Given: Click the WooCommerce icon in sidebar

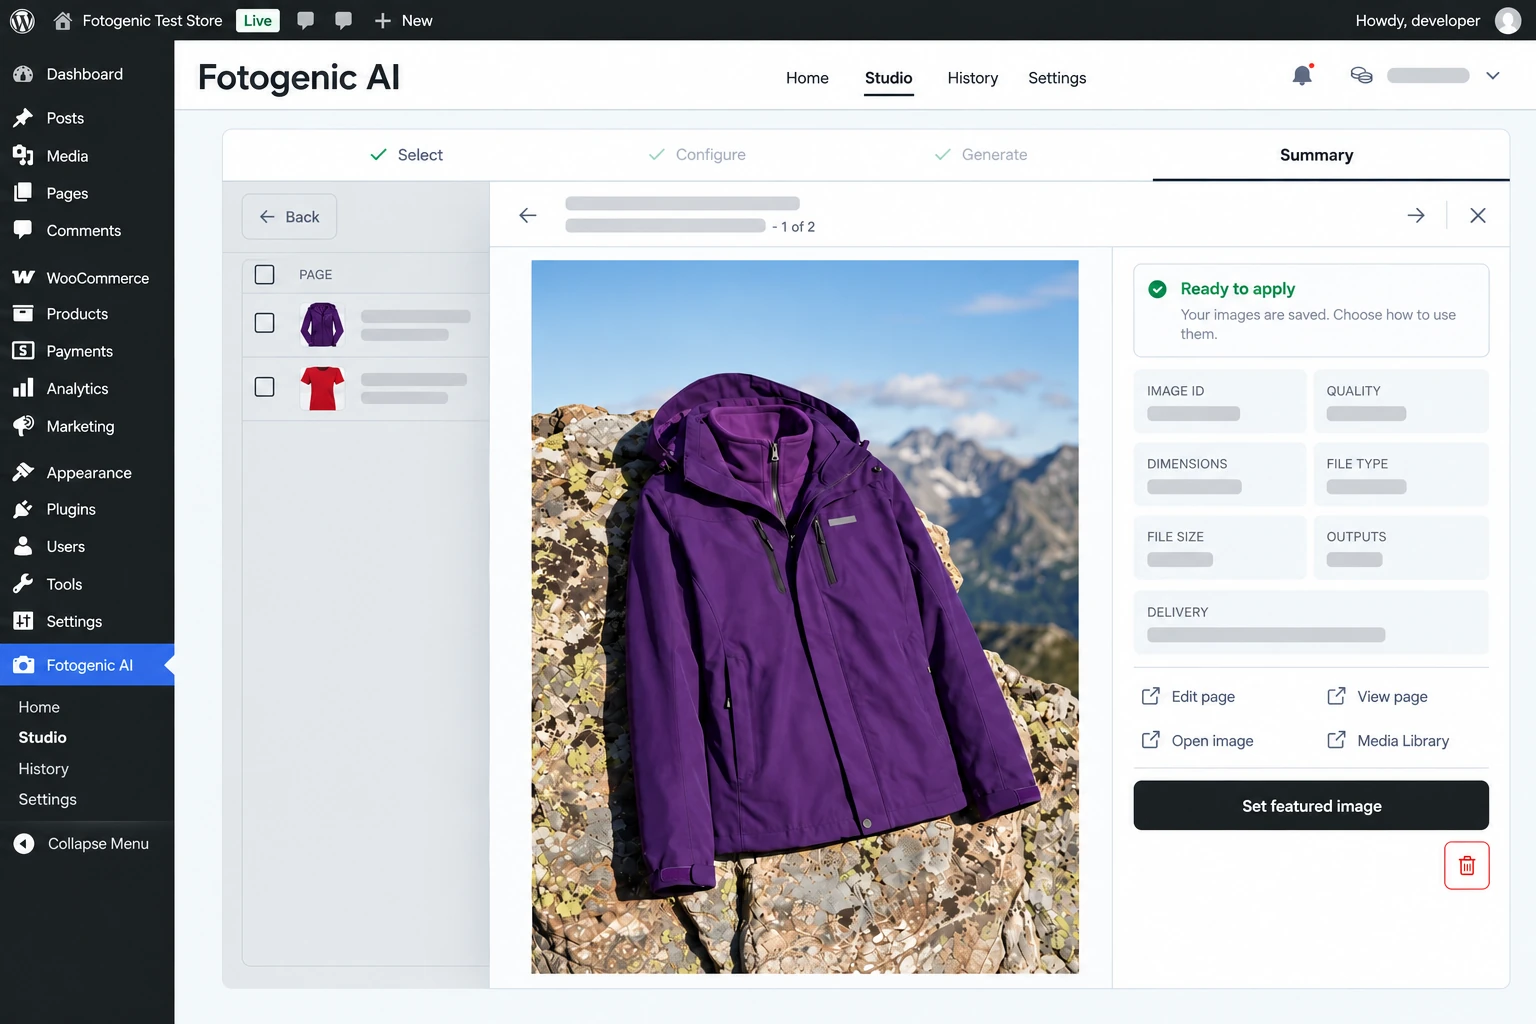Looking at the screenshot, I should [23, 277].
